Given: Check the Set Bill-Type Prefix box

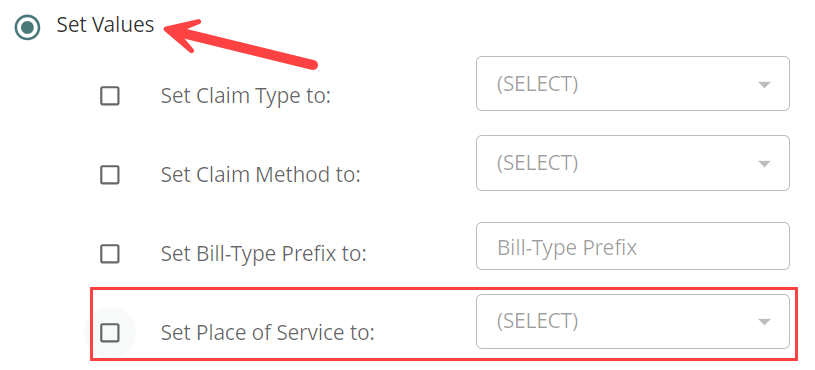Looking at the screenshot, I should 110,254.
